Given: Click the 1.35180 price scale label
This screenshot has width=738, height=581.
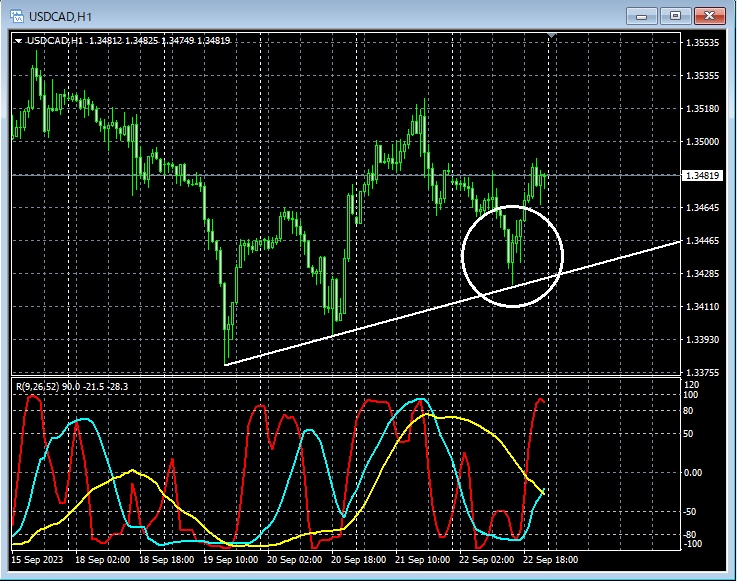Looking at the screenshot, I should (702, 109).
